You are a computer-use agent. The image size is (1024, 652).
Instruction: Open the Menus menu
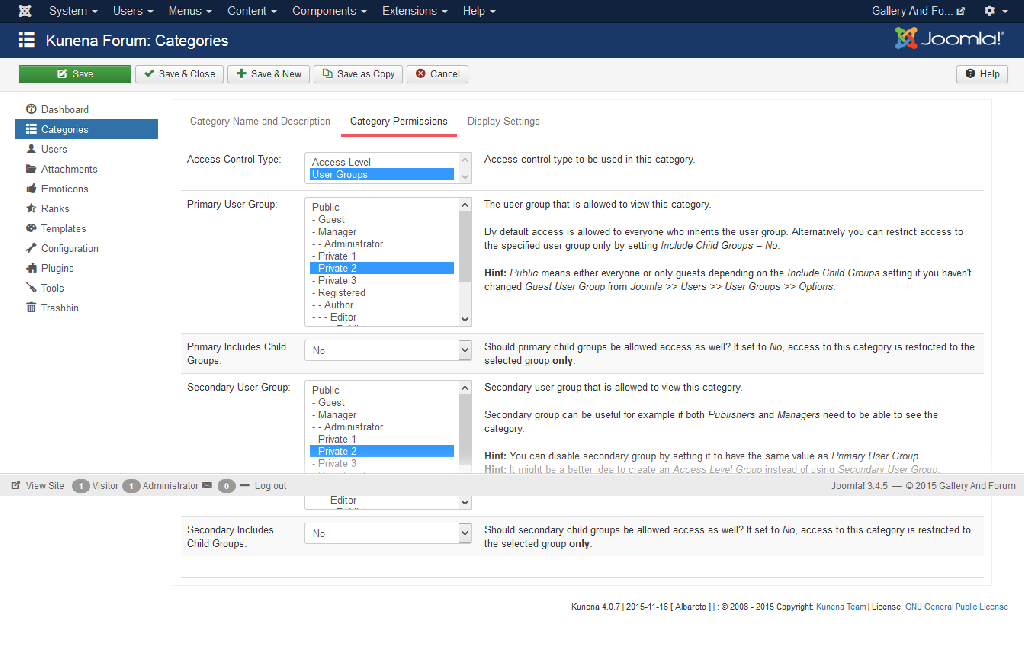click(x=190, y=11)
